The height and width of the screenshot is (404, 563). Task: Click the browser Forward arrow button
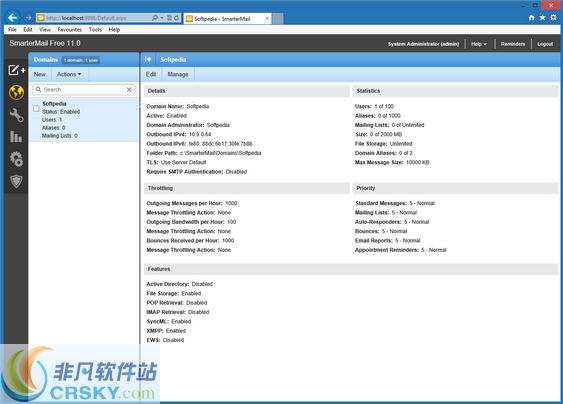click(28, 18)
